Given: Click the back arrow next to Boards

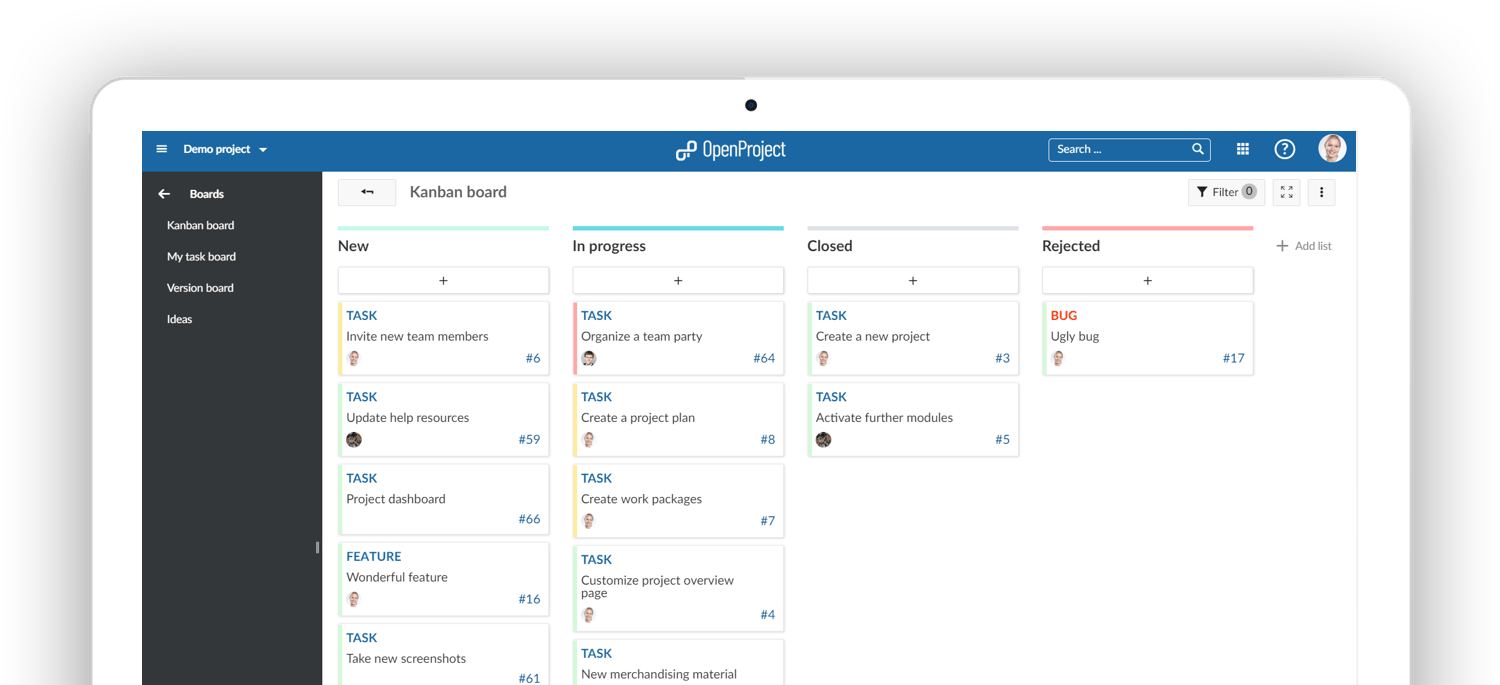Looking at the screenshot, I should 163,193.
